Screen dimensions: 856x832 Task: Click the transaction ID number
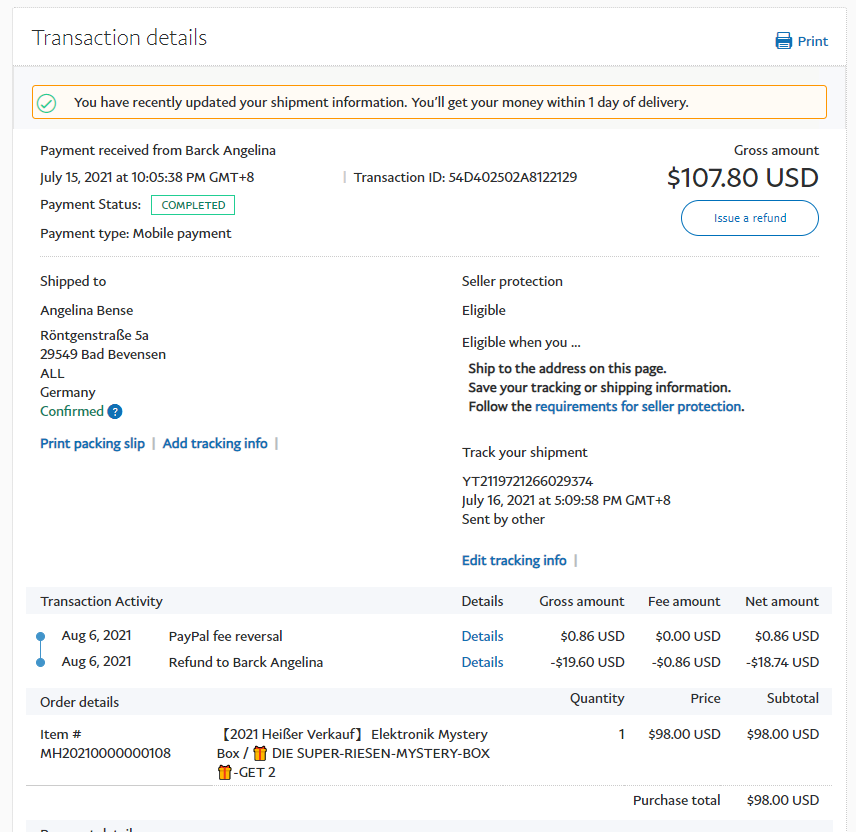tap(512, 177)
